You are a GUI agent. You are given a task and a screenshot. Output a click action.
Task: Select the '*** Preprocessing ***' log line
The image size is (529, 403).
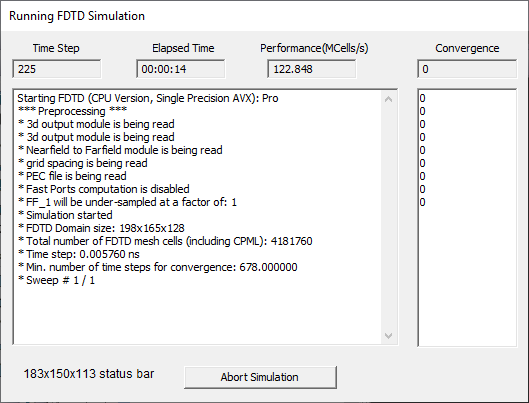tap(72, 111)
